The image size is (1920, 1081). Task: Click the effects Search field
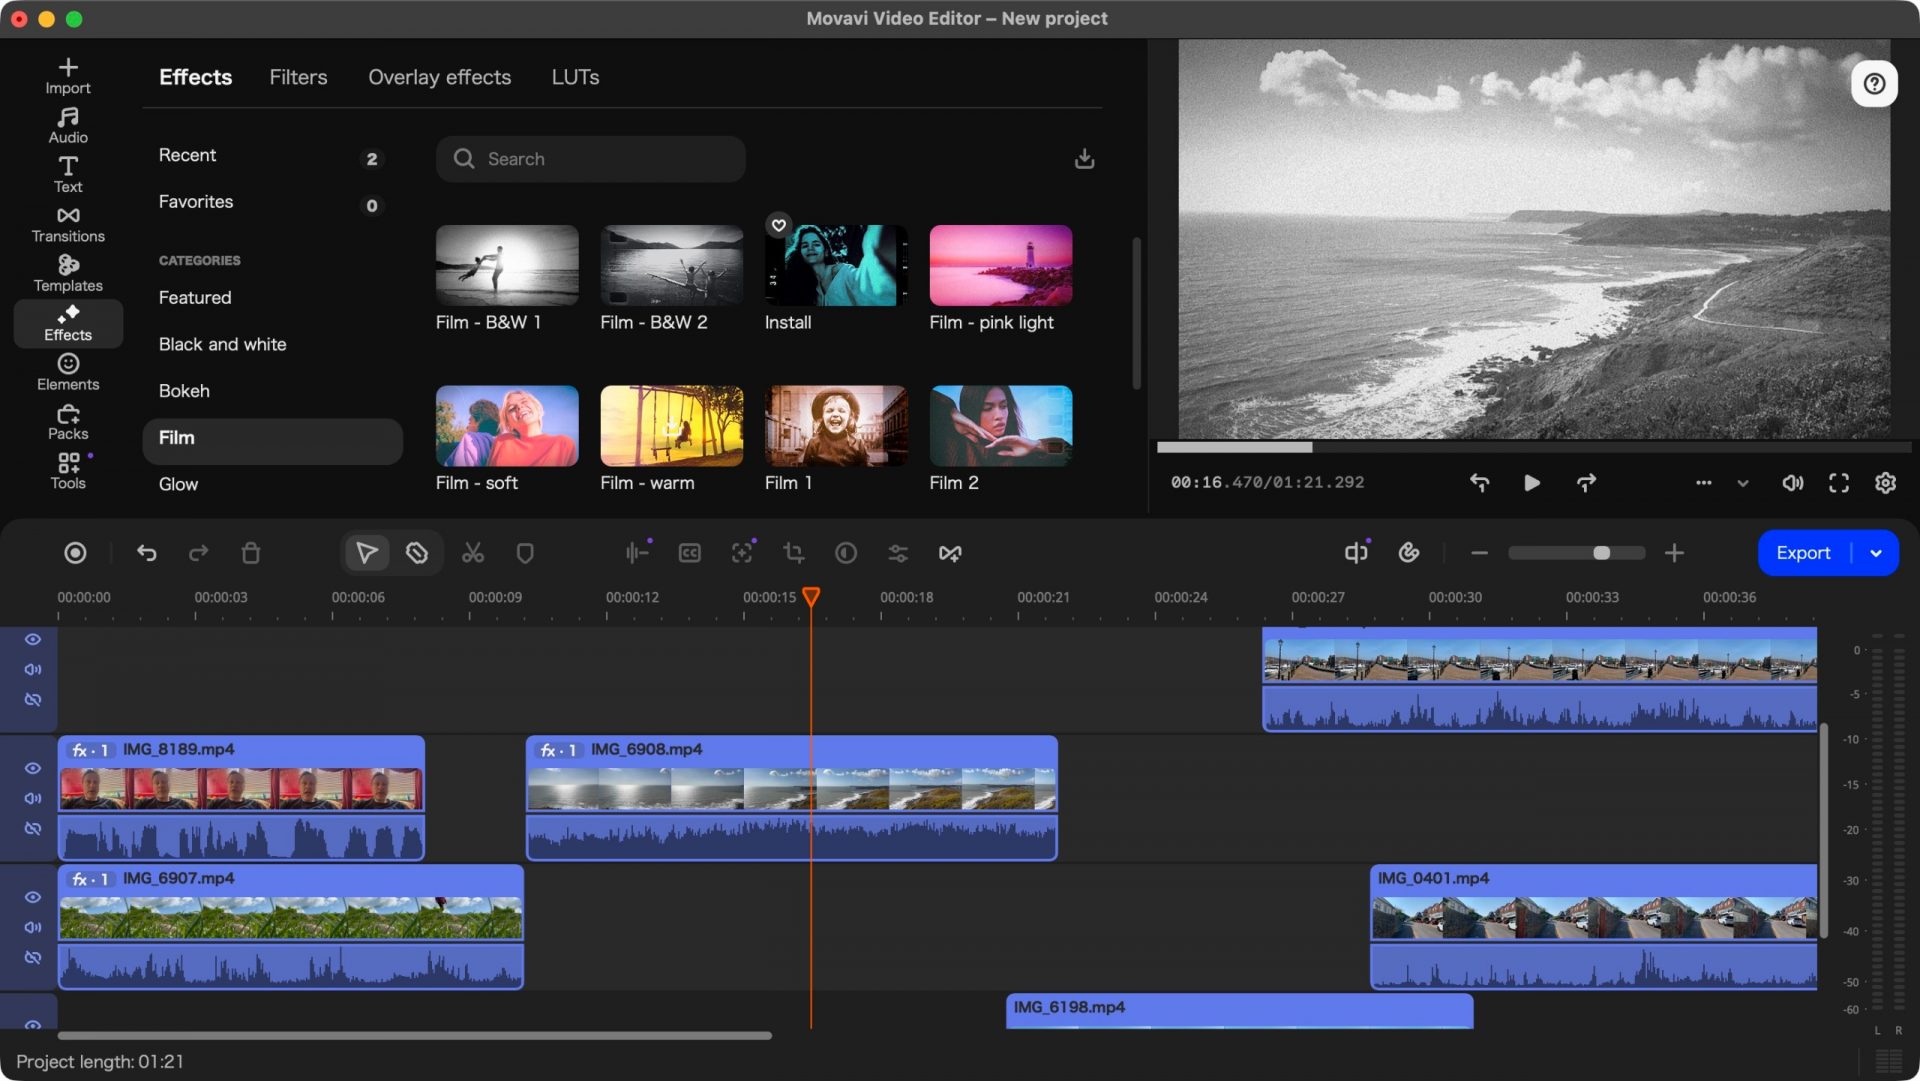tap(590, 159)
